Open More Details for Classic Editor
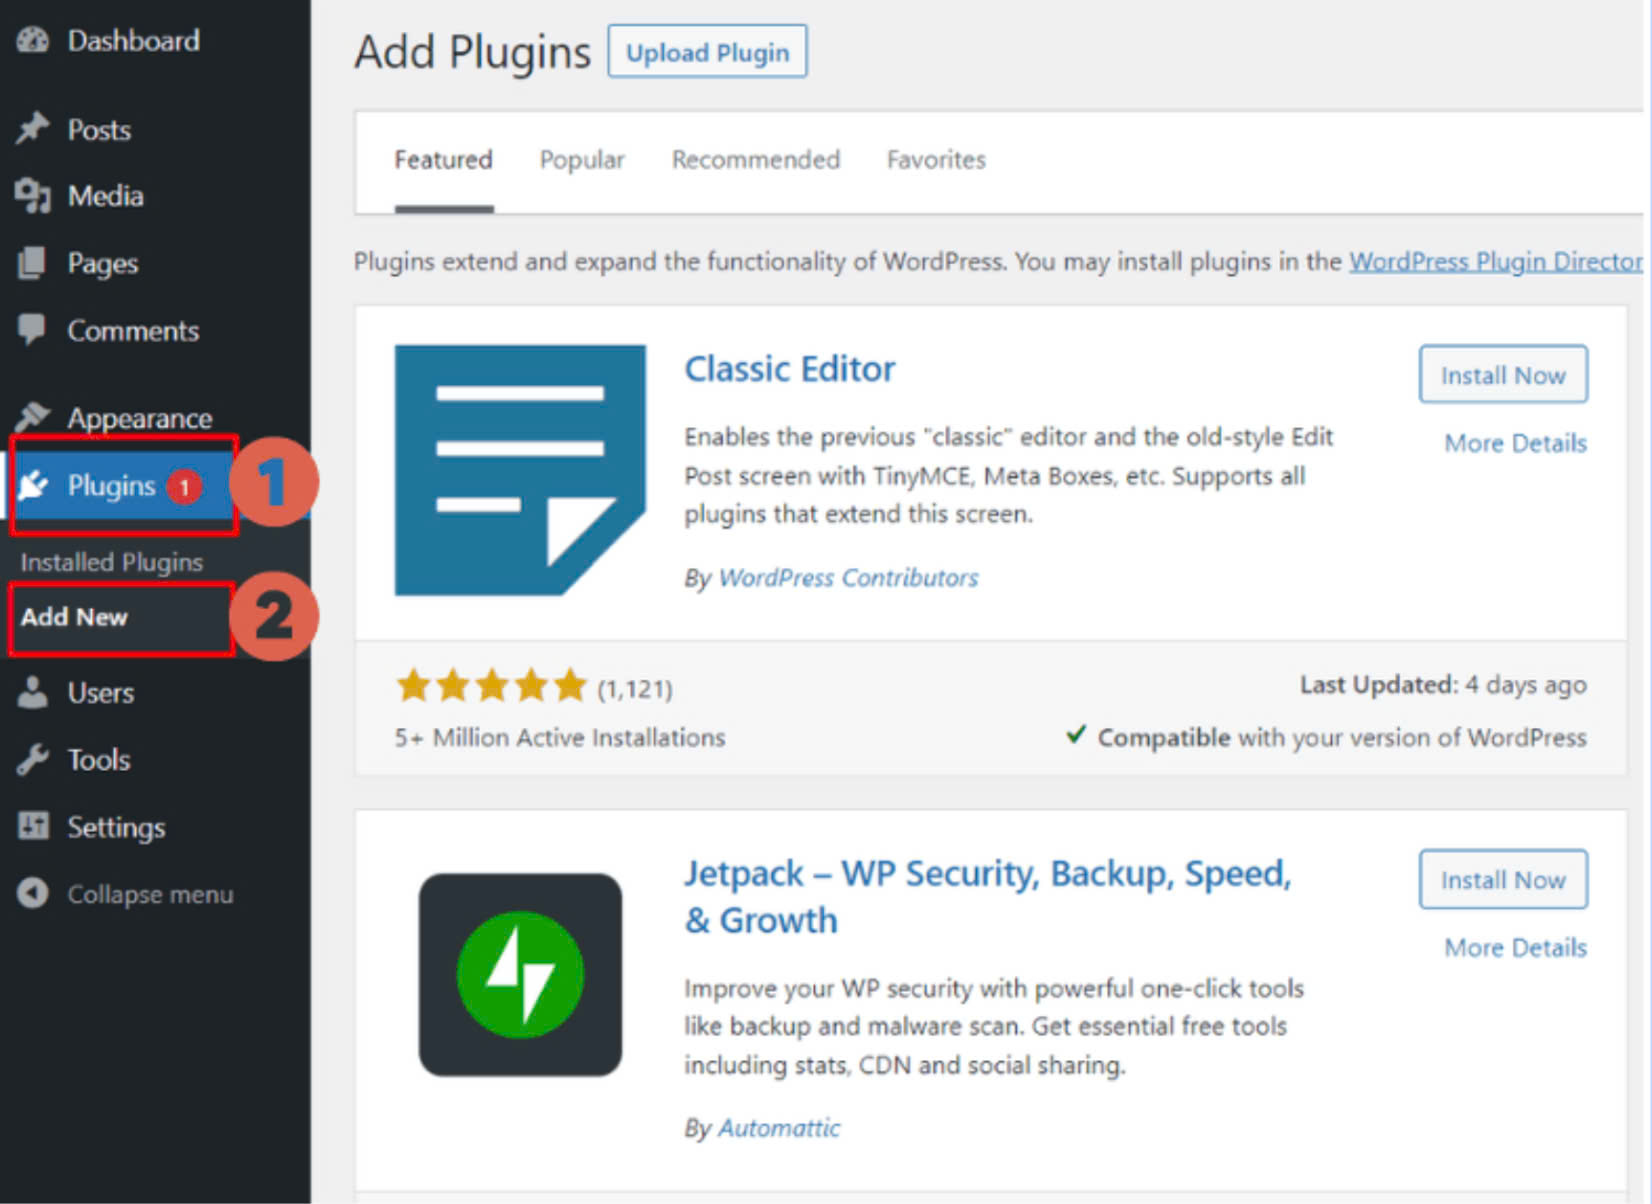Image resolution: width=1652 pixels, height=1204 pixels. (x=1516, y=443)
